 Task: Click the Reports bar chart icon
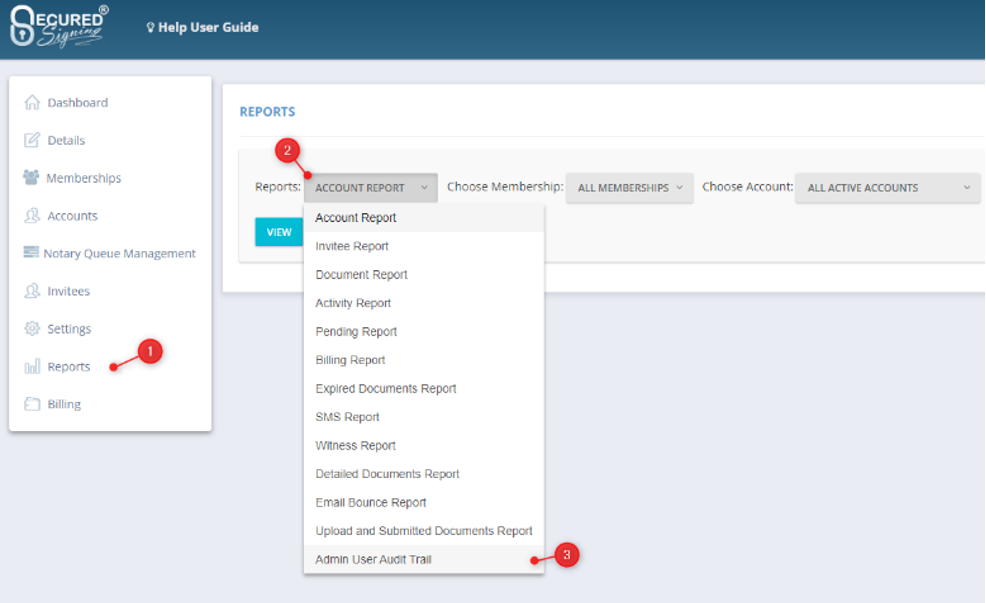(32, 367)
